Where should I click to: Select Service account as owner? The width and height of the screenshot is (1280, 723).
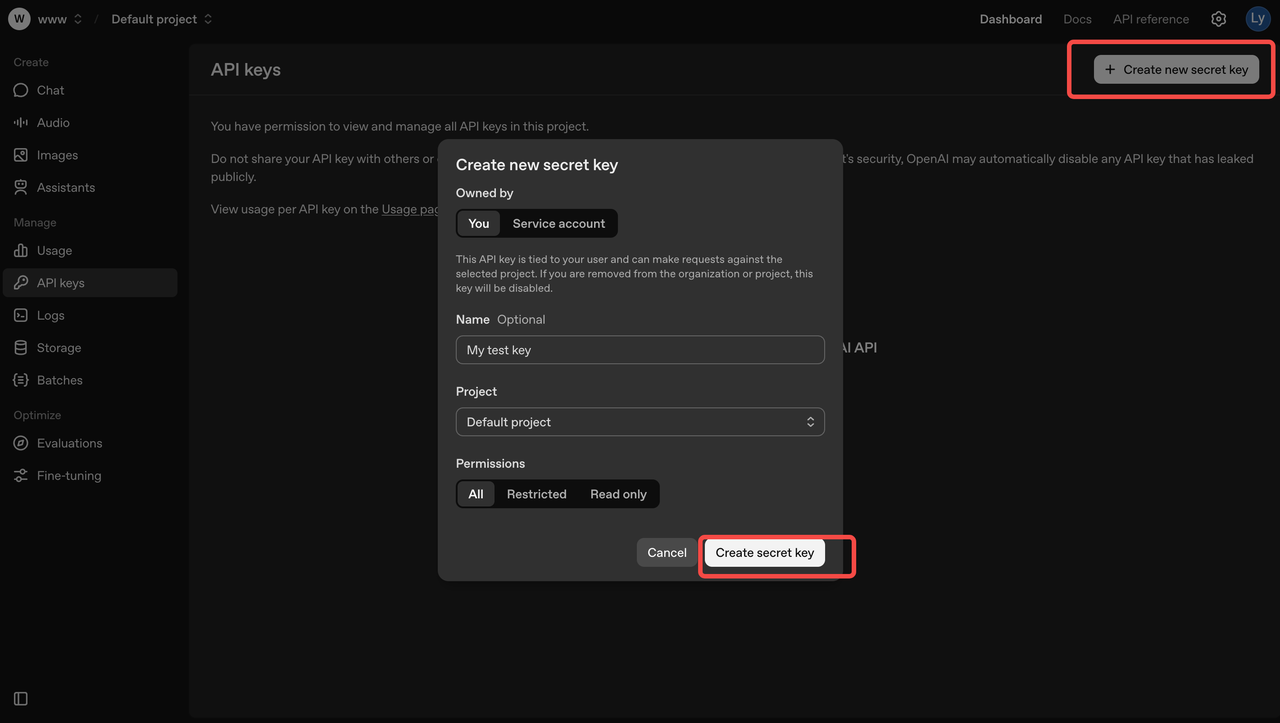[558, 223]
